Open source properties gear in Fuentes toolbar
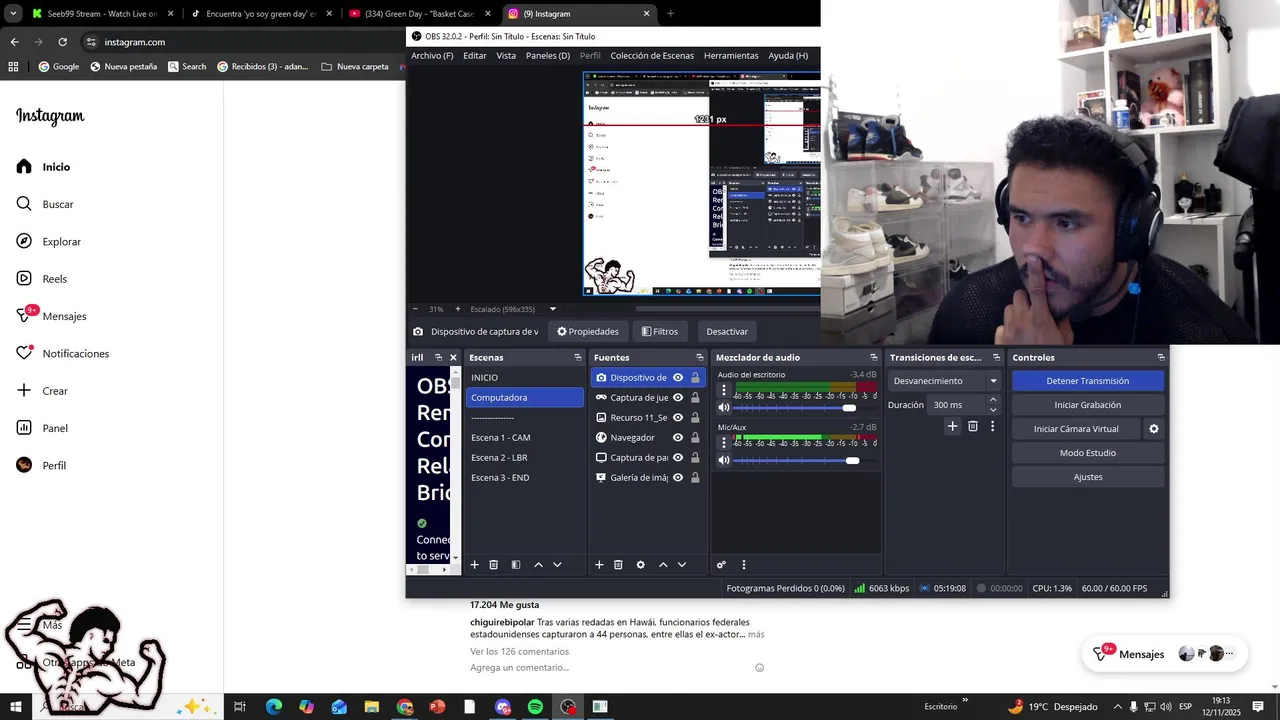1280x720 pixels. 641,565
